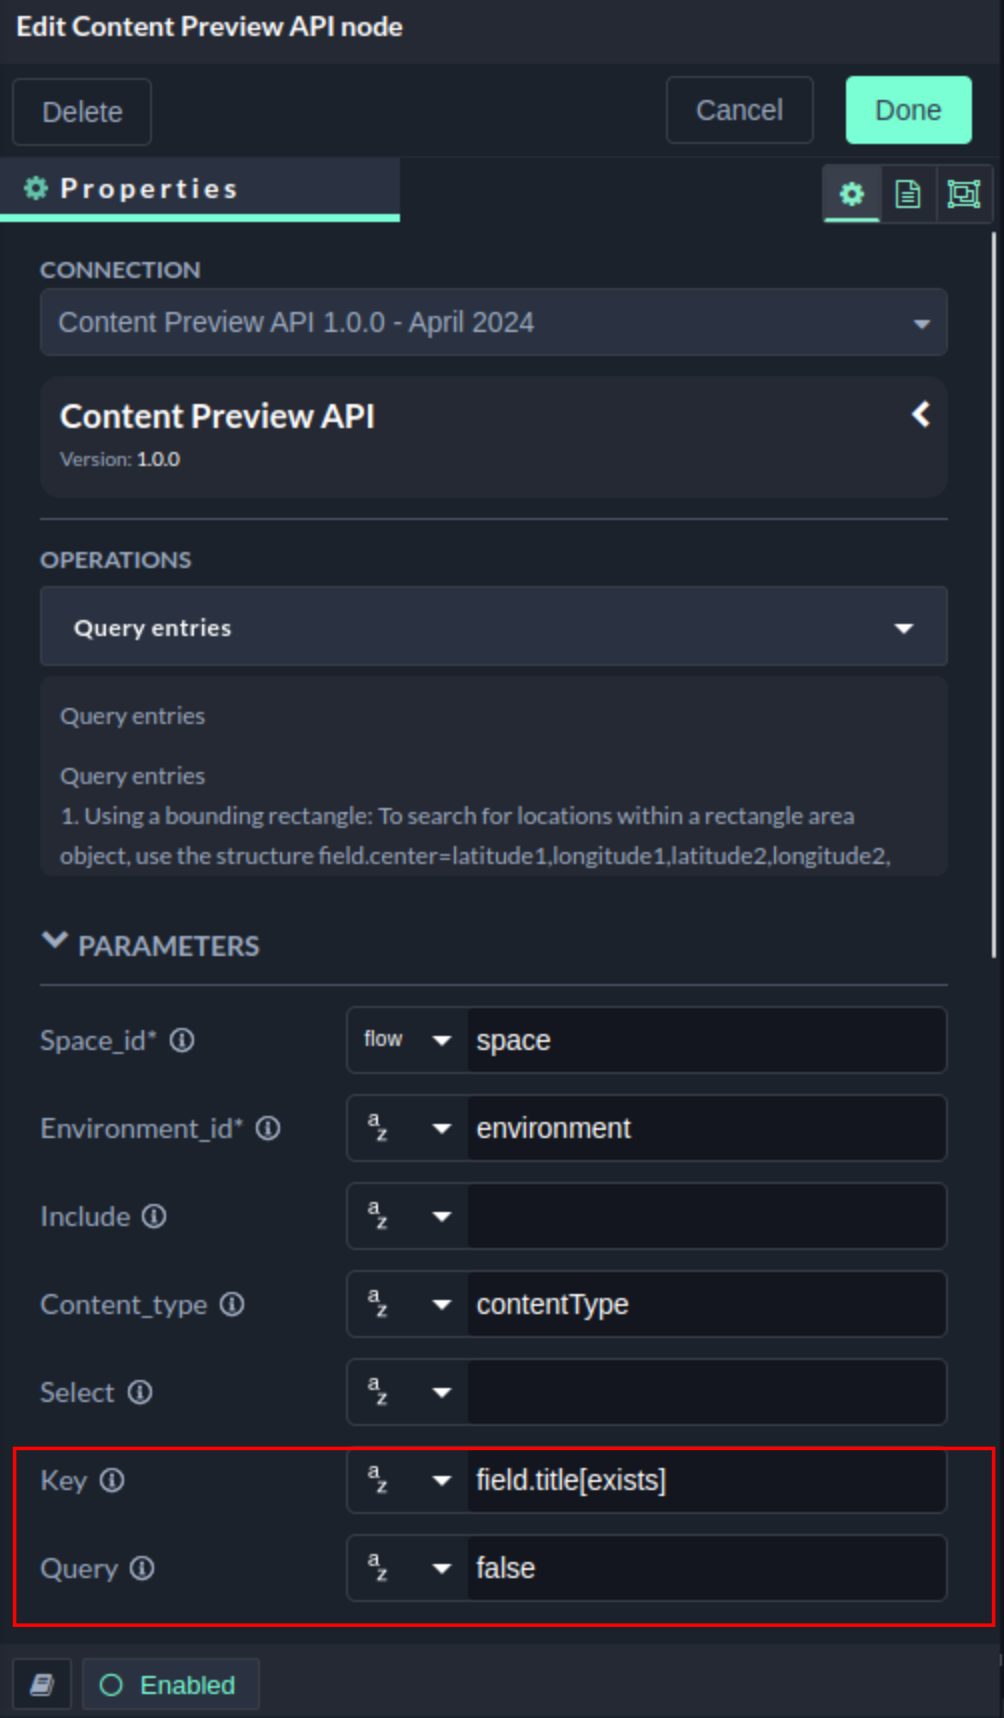Image resolution: width=1004 pixels, height=1718 pixels.
Task: Click the Done button
Action: [908, 110]
